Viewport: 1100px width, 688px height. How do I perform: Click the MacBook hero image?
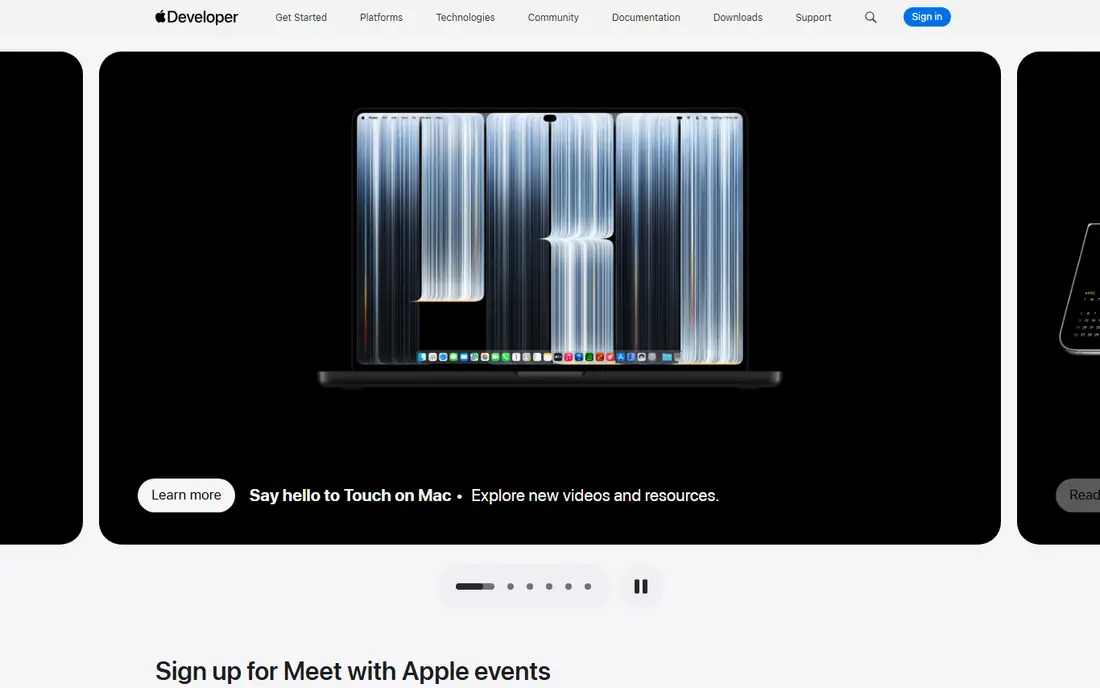click(549, 248)
